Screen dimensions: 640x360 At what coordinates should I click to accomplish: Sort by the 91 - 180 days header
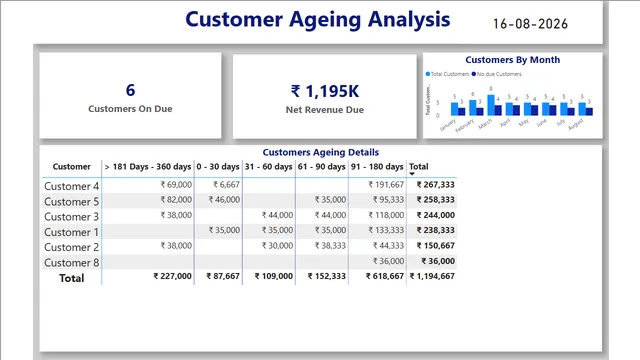(377, 167)
